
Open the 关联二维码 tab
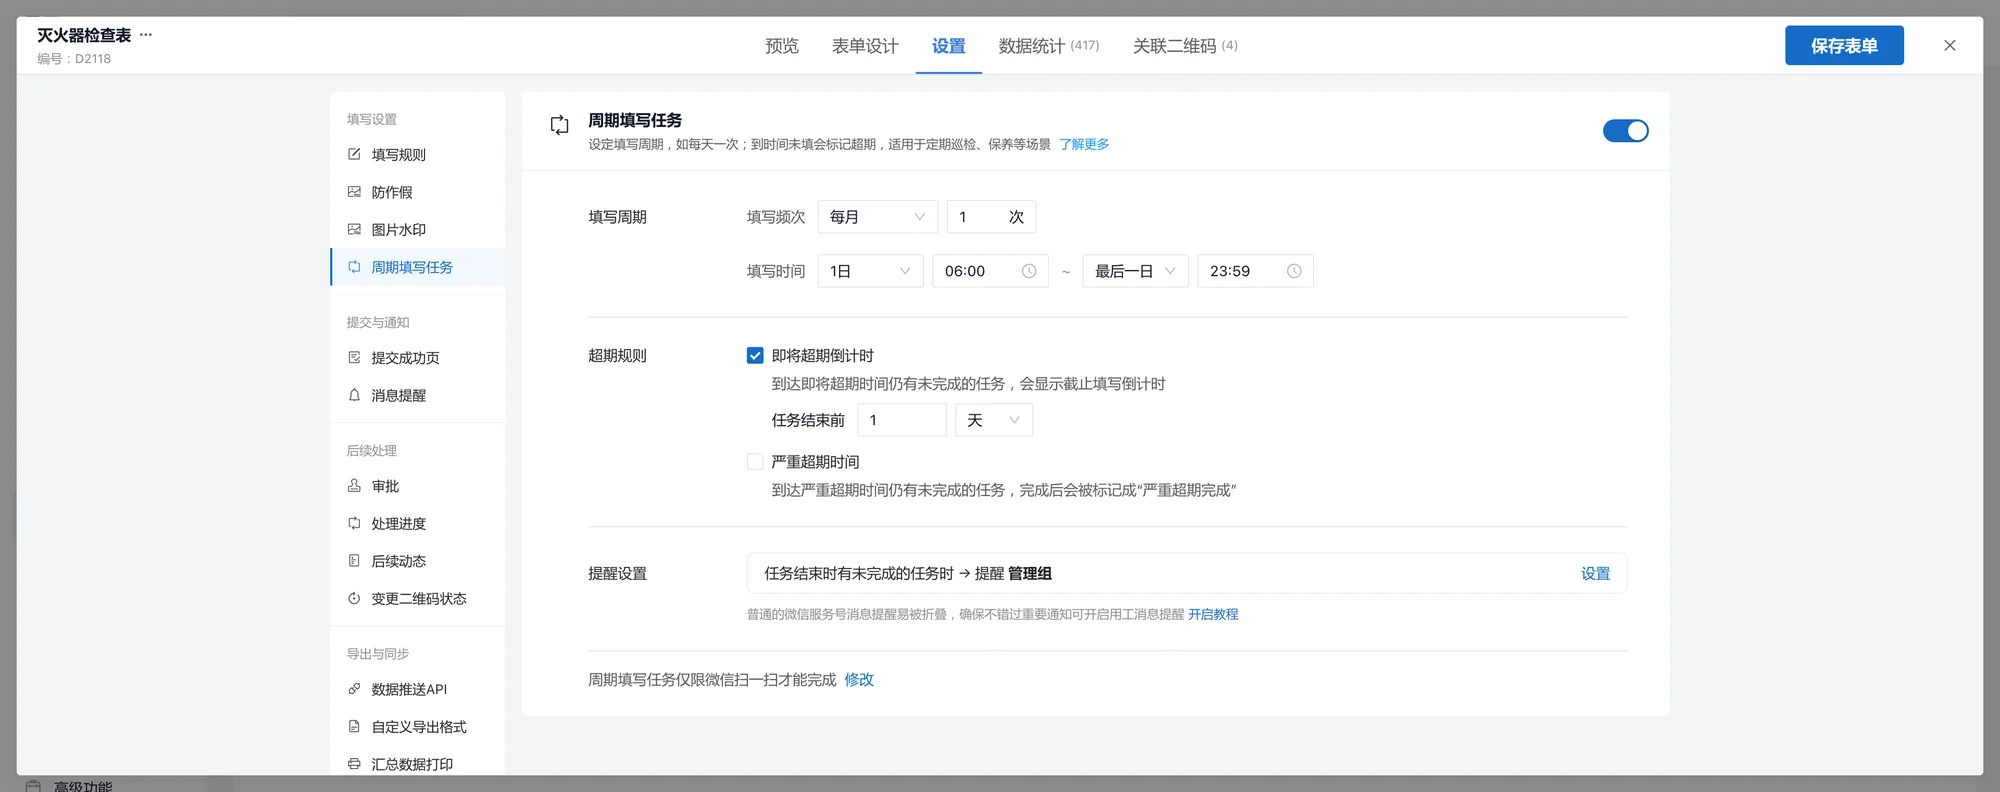pos(1185,46)
